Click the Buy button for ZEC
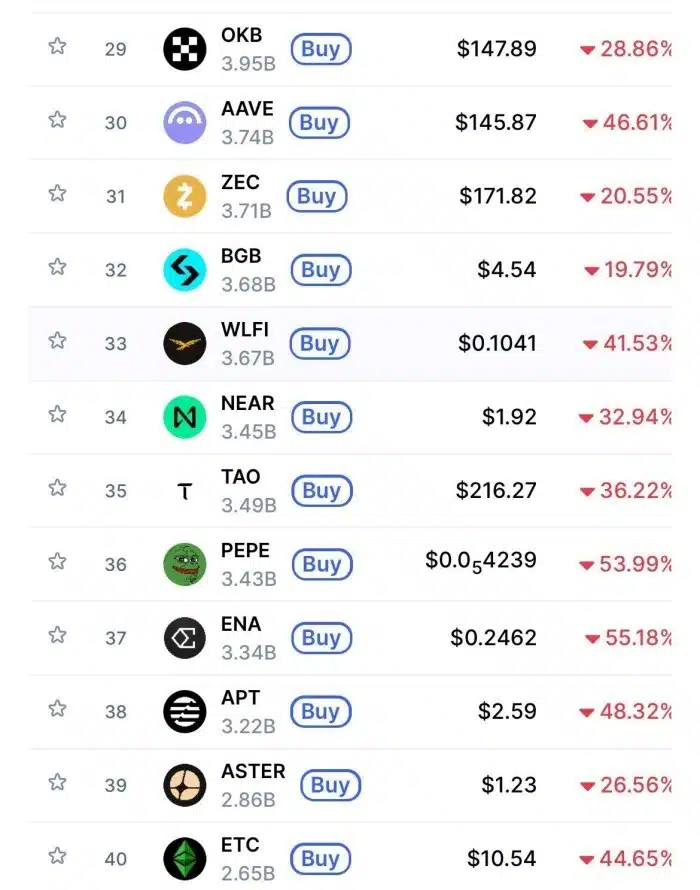 pyautogui.click(x=317, y=196)
